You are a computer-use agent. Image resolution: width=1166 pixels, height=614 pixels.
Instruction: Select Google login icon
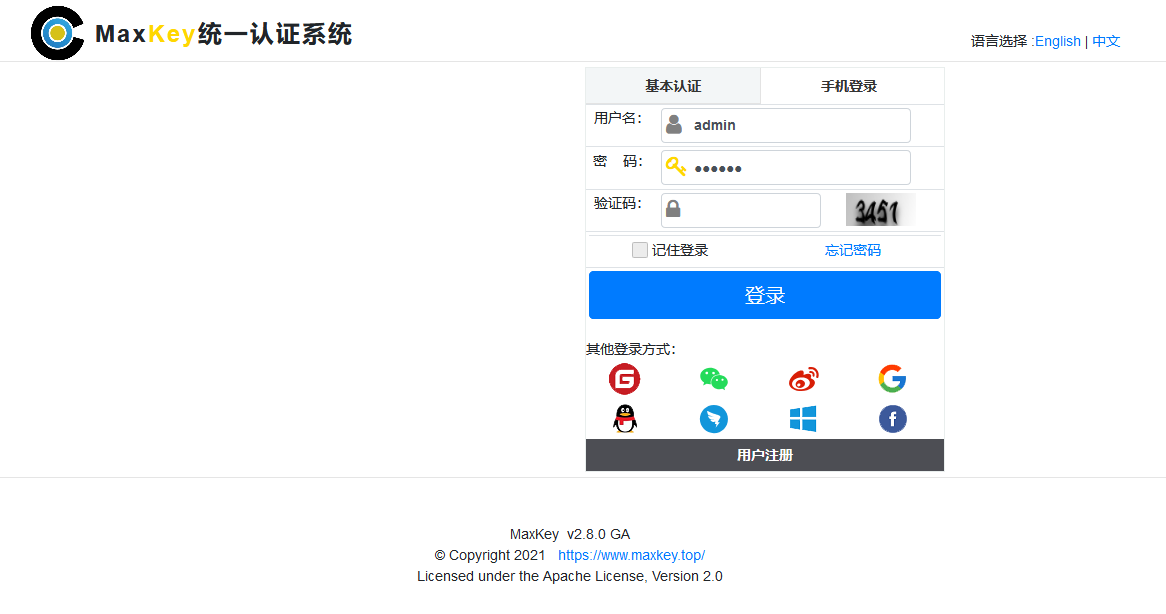pos(892,379)
